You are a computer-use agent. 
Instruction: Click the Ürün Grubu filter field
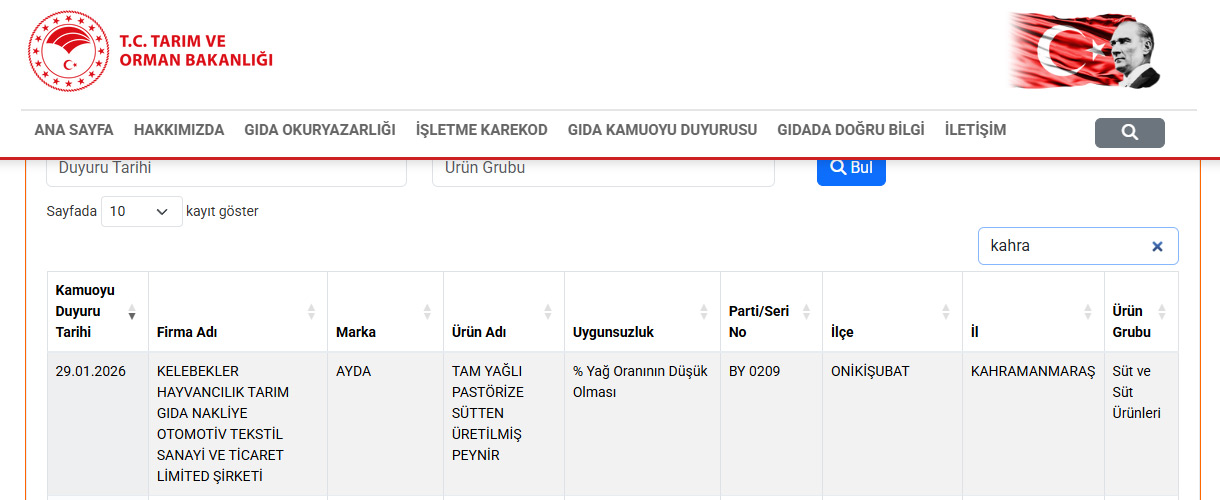click(603, 169)
